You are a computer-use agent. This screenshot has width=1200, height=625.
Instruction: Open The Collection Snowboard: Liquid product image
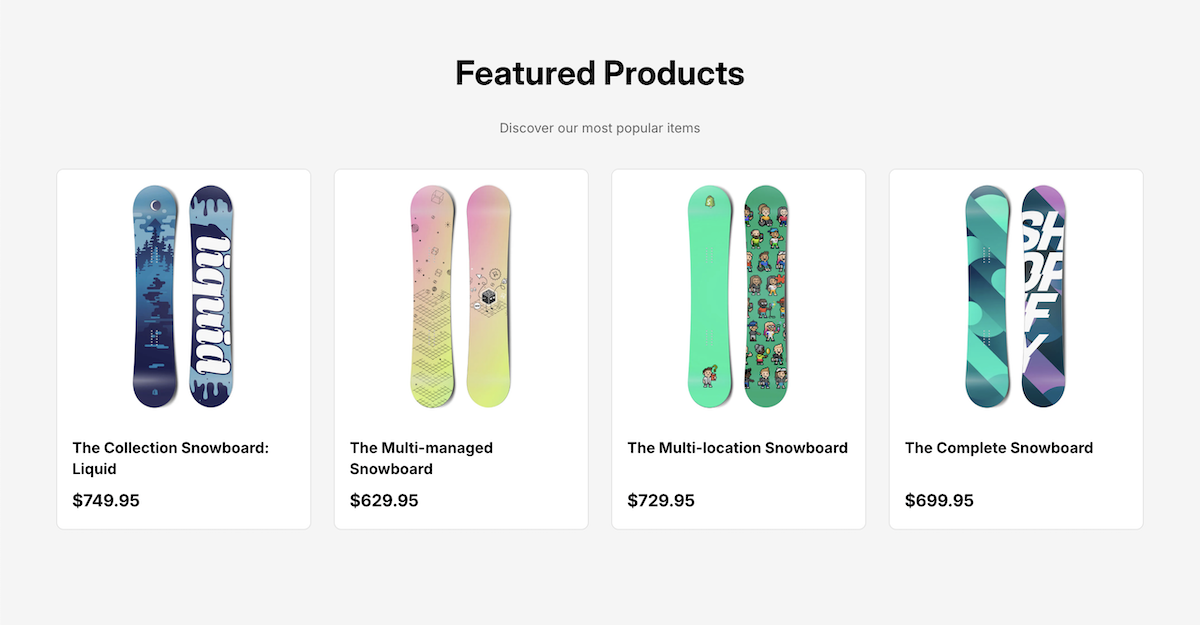coord(183,295)
